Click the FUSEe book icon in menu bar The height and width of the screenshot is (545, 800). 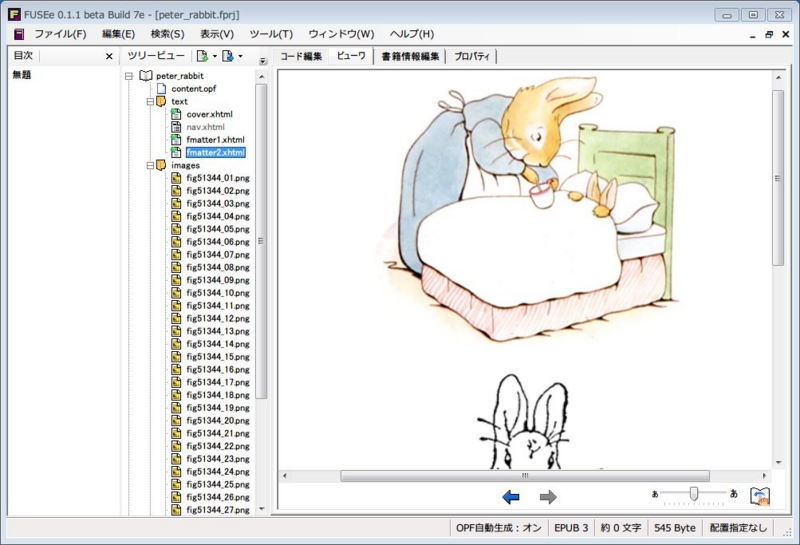18,34
